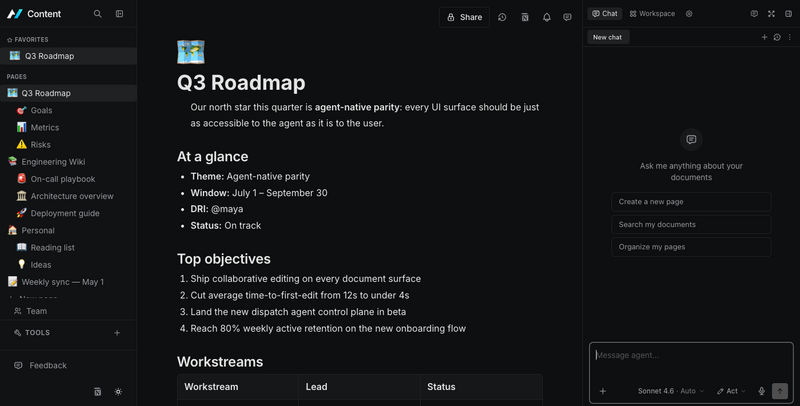Click the Share button
This screenshot has width=800, height=406.
tap(464, 17)
